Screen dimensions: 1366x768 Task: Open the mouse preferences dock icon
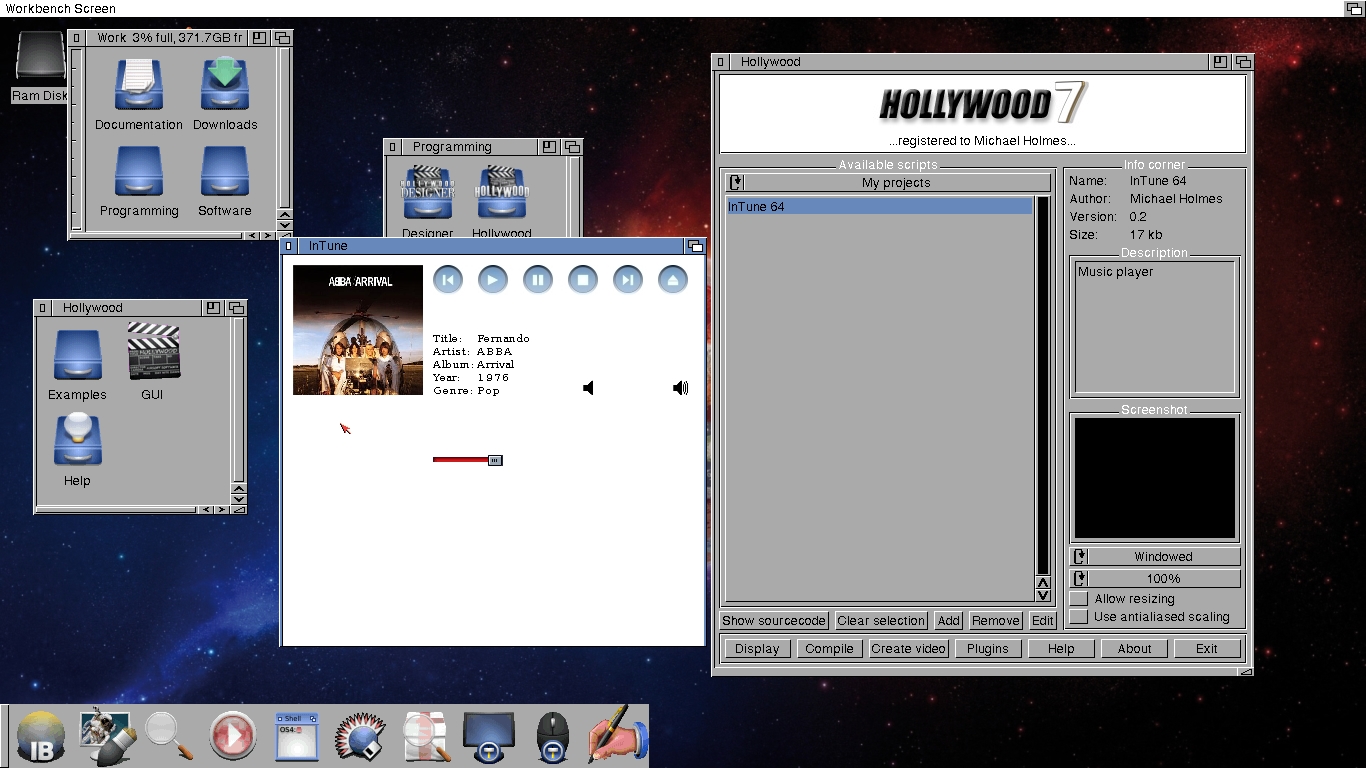(x=553, y=738)
